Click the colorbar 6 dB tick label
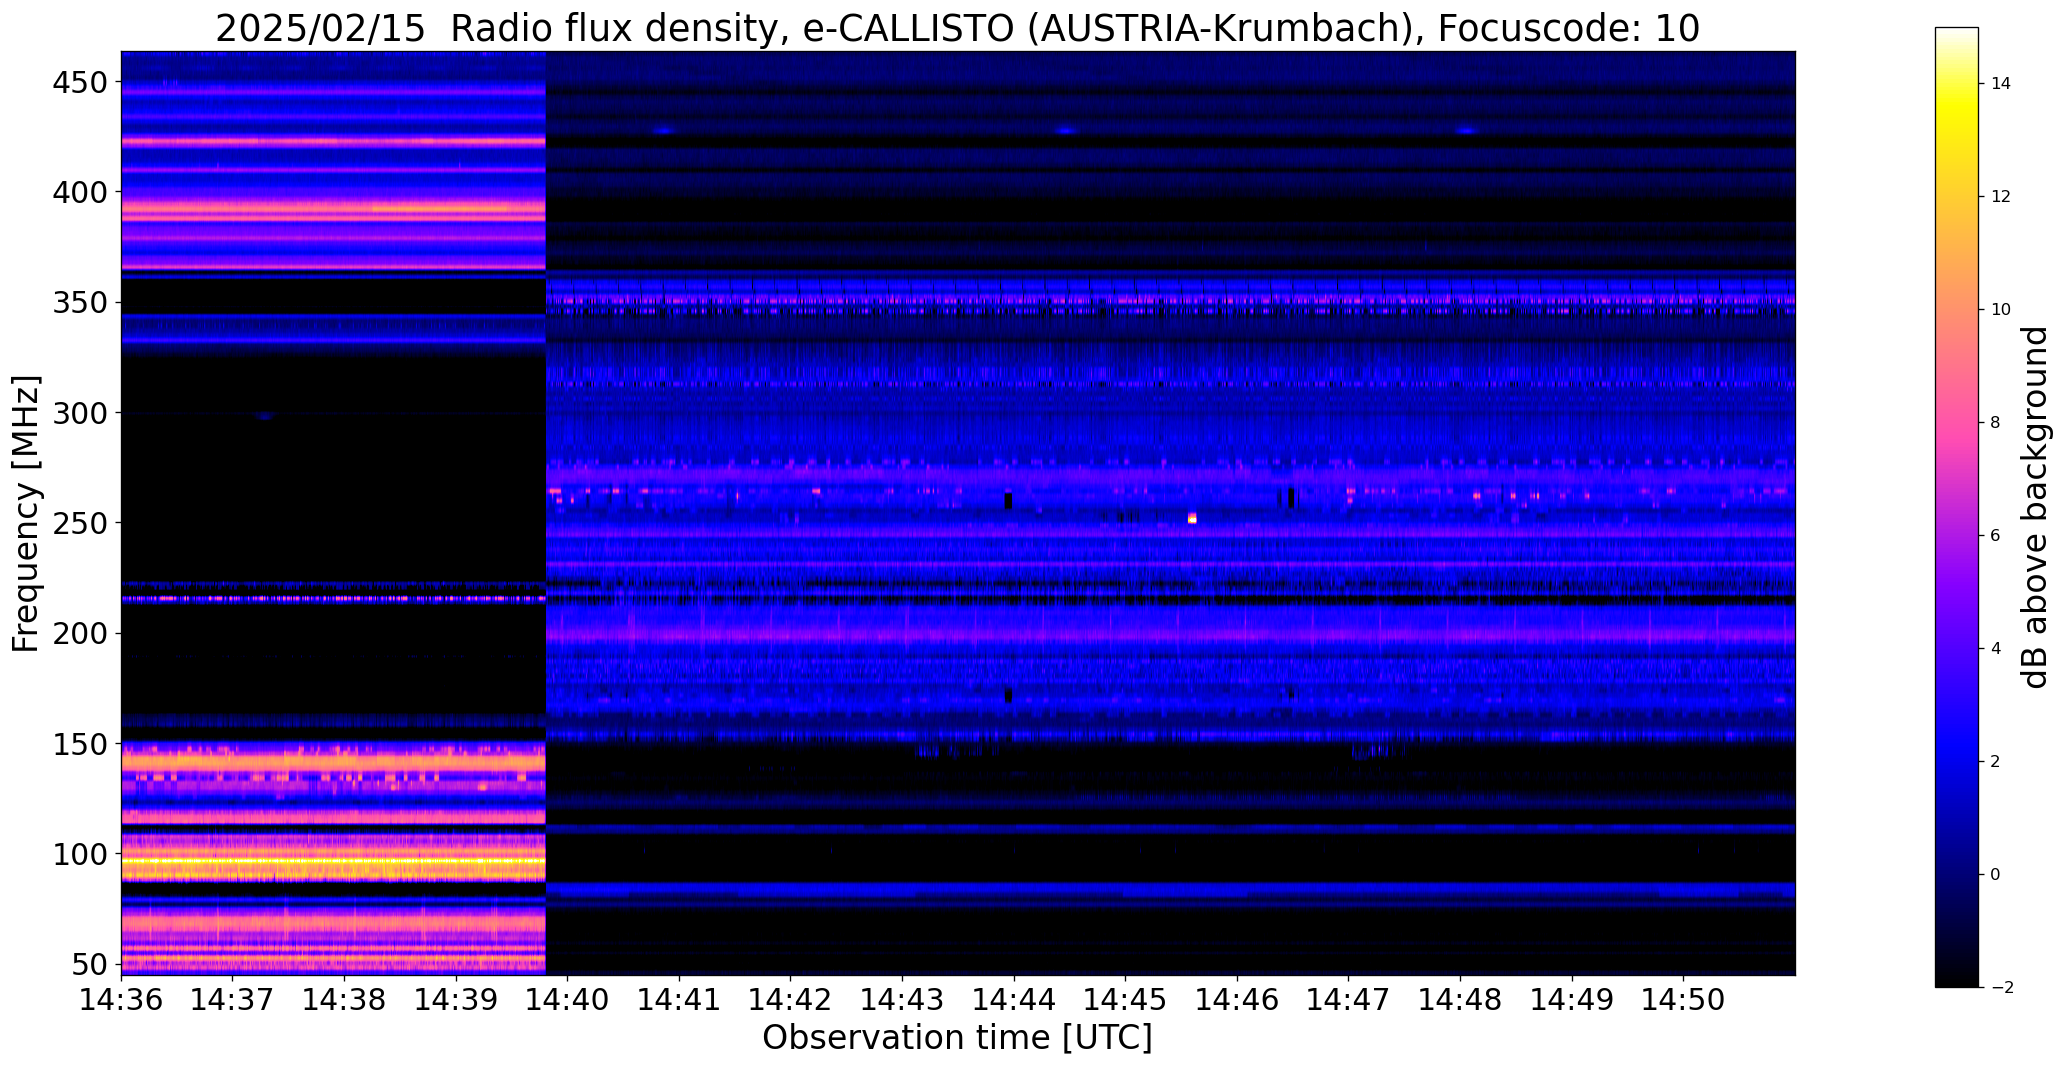The height and width of the screenshot is (1067, 2066). pyautogui.click(x=1996, y=536)
